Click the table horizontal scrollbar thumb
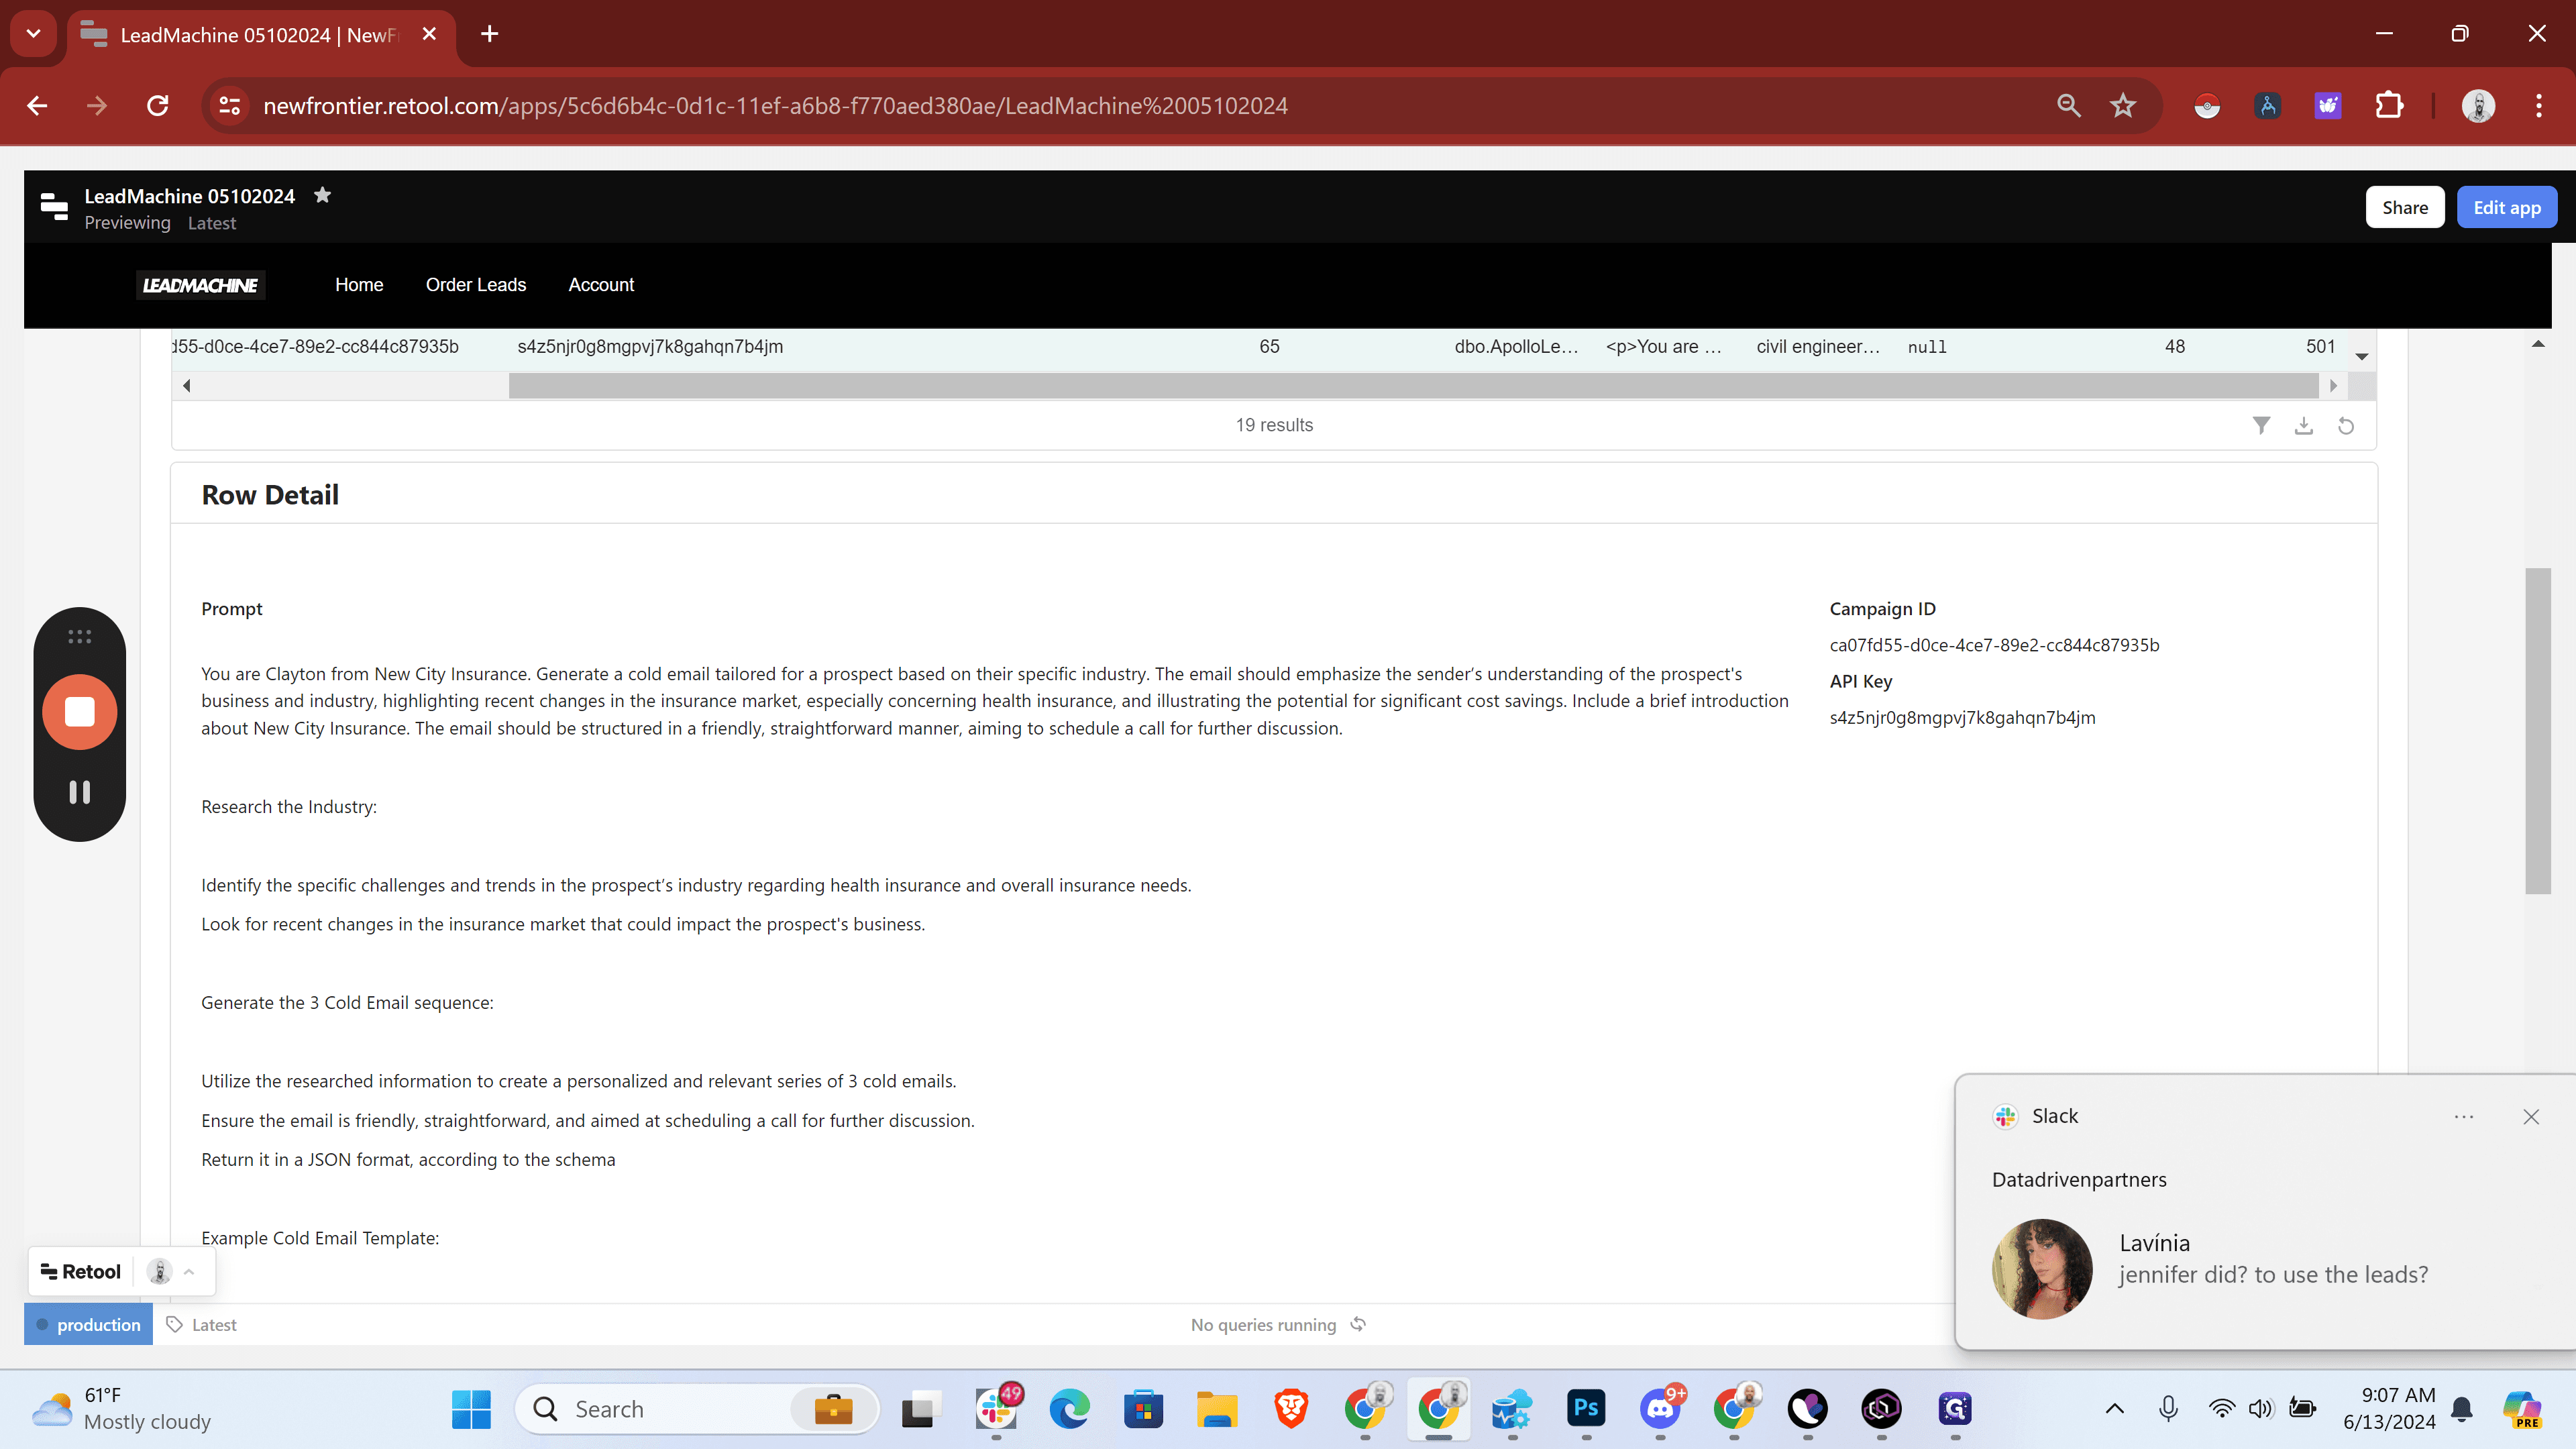2576x1449 pixels. click(x=1413, y=385)
